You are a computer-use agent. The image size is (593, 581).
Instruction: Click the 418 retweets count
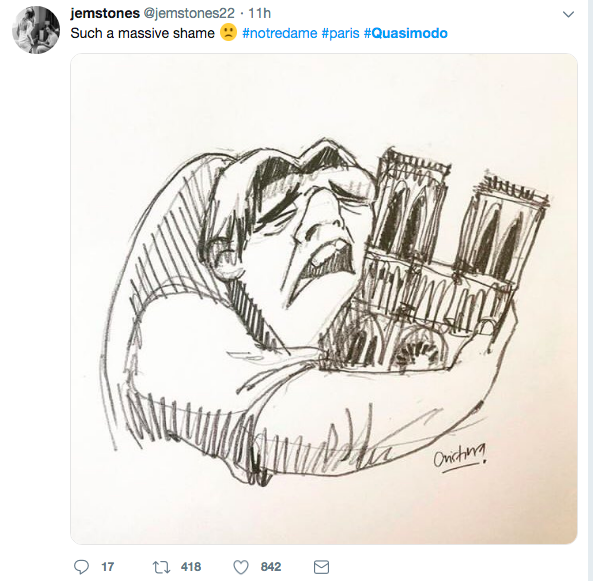click(191, 567)
